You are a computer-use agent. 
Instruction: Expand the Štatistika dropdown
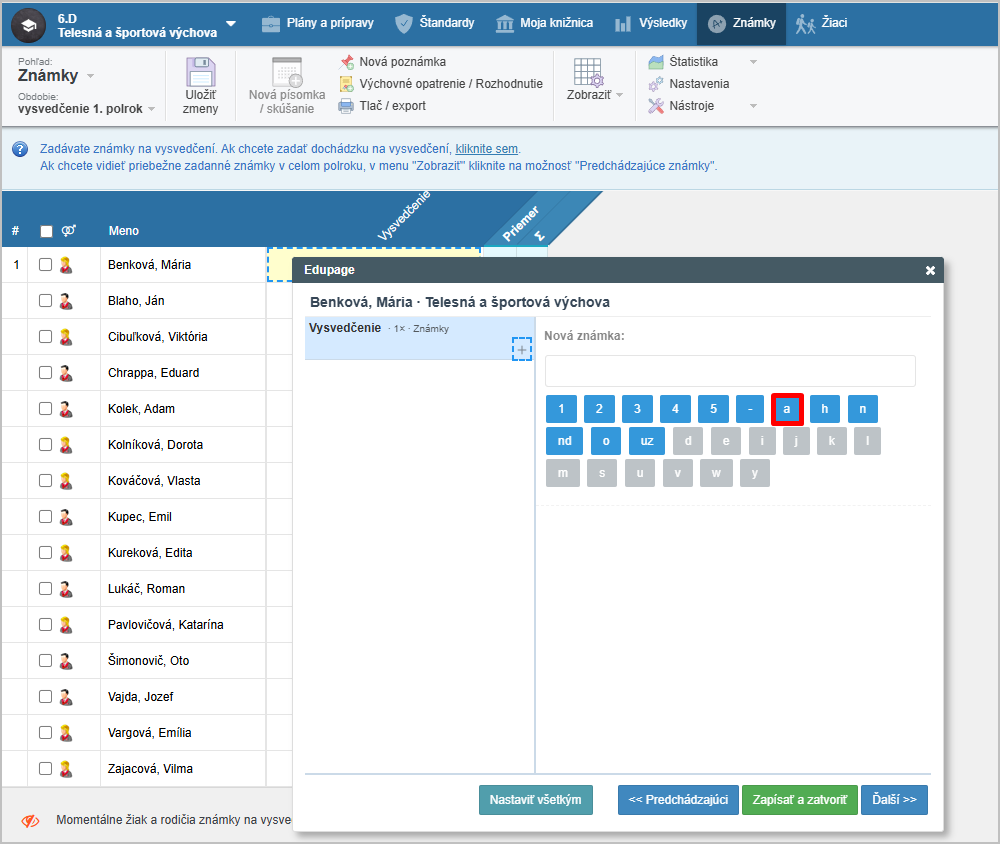[x=753, y=62]
